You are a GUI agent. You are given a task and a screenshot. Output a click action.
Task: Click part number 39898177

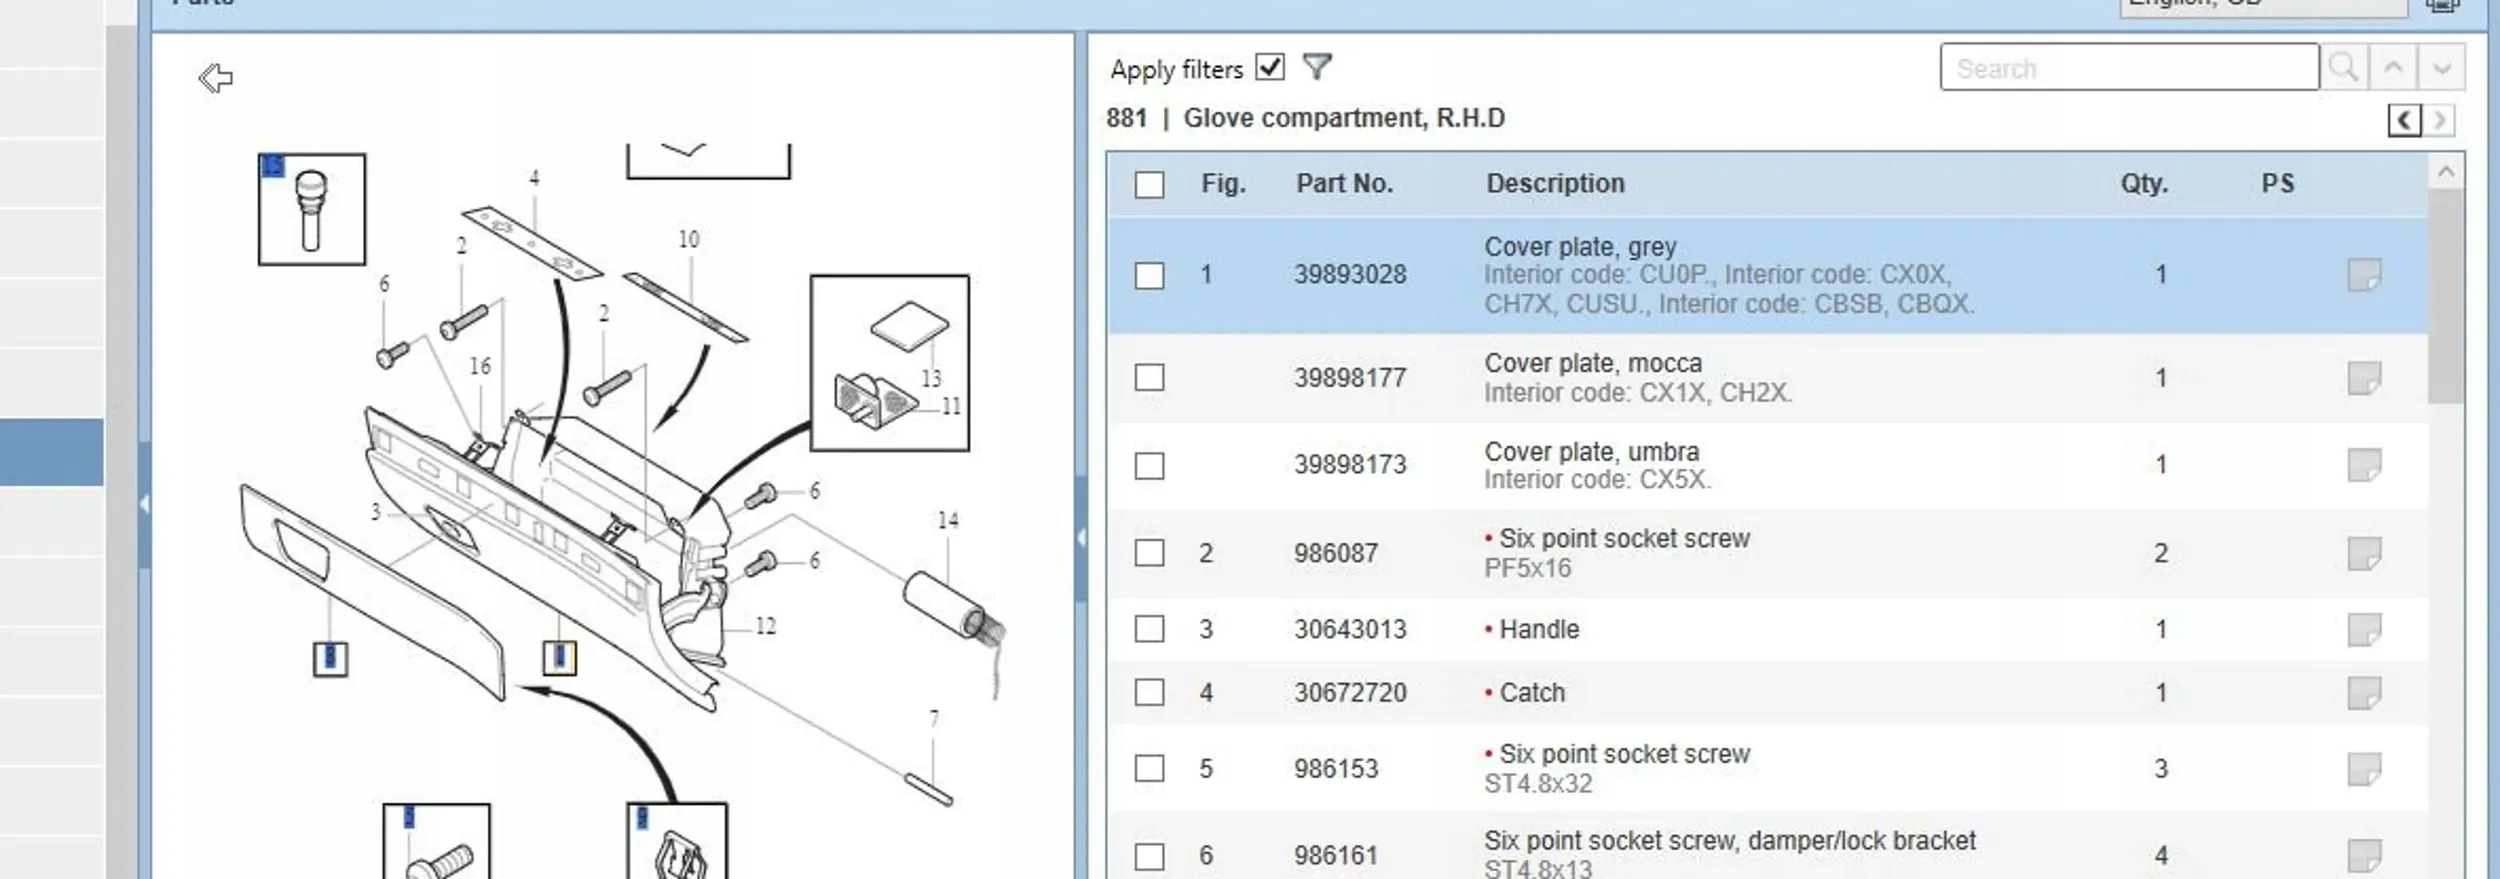pyautogui.click(x=1350, y=378)
